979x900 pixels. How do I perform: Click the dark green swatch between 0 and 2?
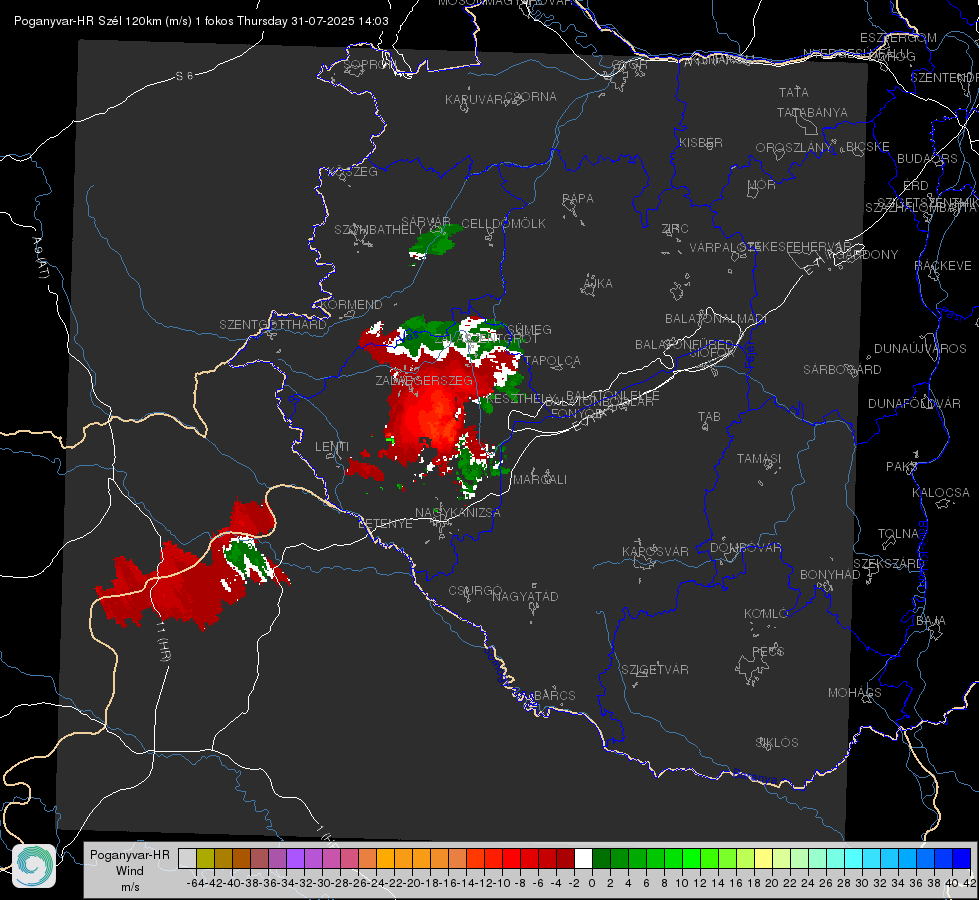point(601,858)
